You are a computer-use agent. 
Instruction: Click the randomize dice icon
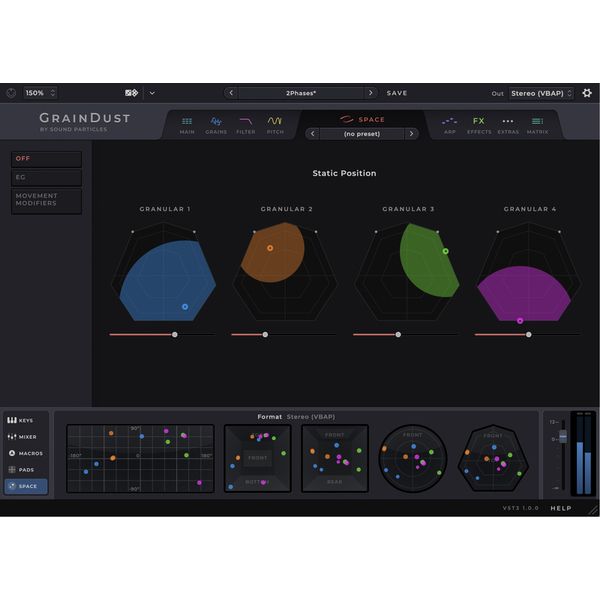click(x=131, y=93)
